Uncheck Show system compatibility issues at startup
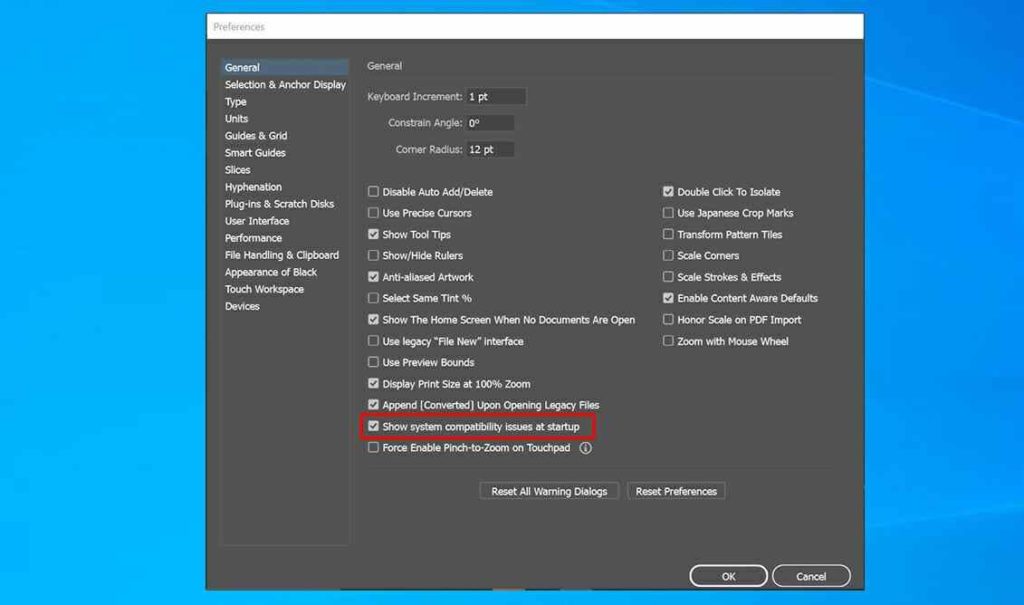The height and width of the screenshot is (605, 1024). coord(373,426)
